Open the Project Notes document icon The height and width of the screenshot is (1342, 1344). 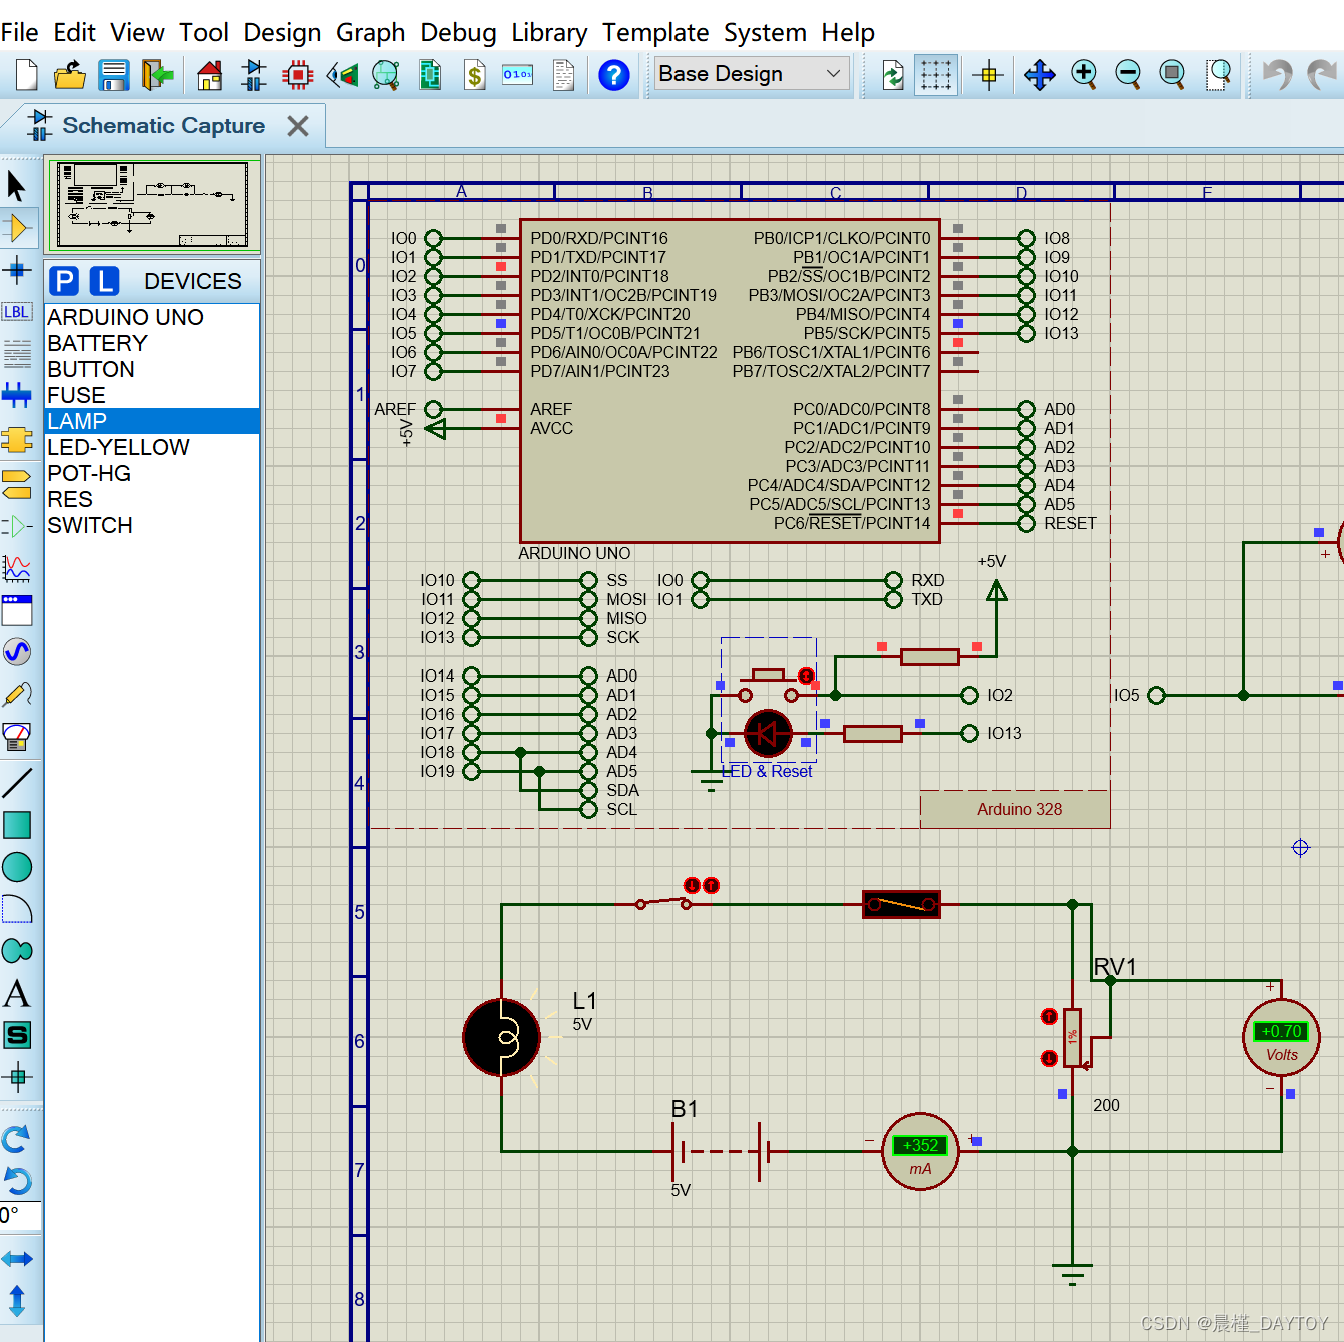coord(563,75)
